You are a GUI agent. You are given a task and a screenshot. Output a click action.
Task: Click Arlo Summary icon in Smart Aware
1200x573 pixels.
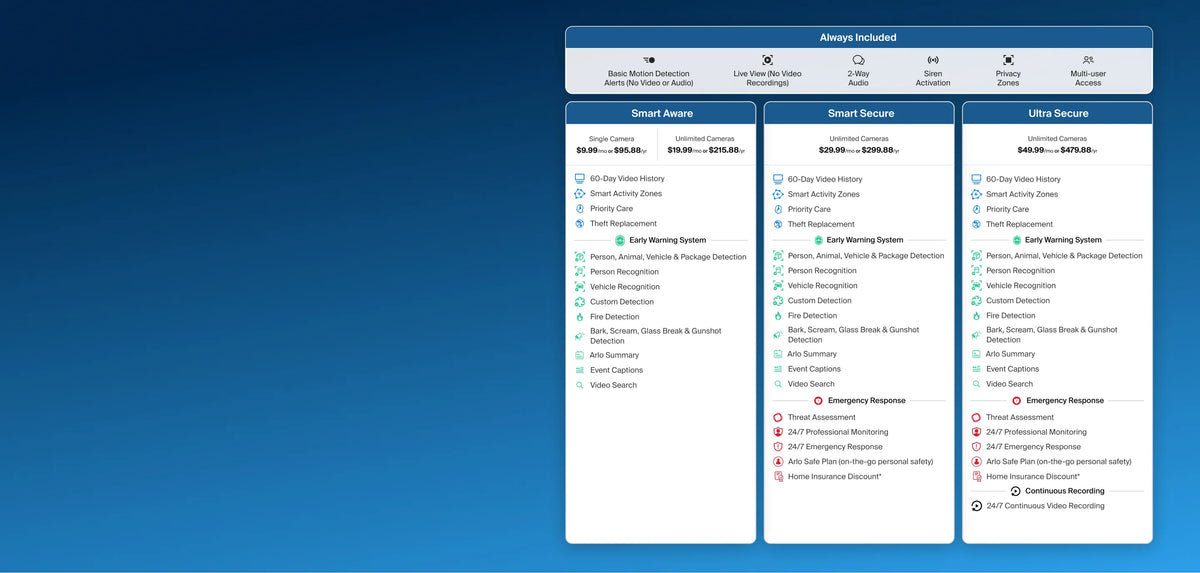(x=580, y=355)
